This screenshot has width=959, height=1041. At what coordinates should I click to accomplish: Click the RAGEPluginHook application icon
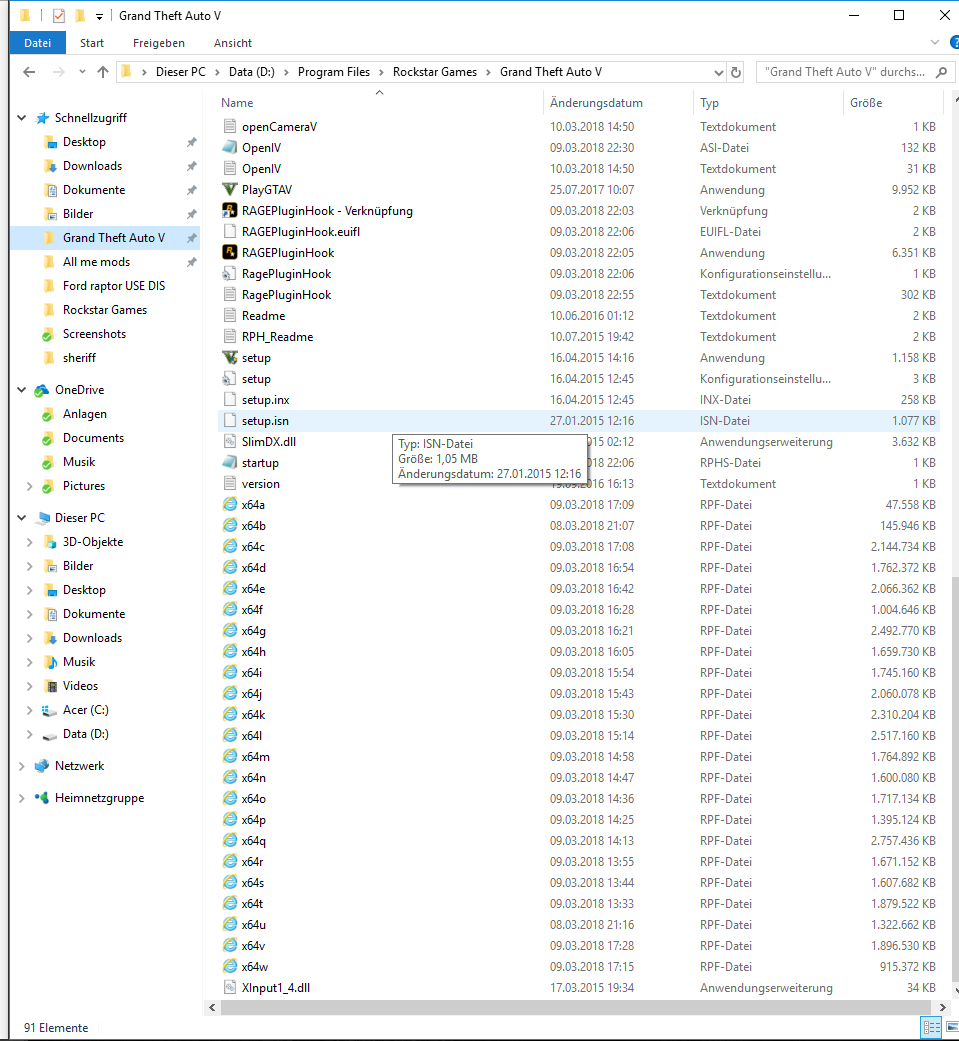230,252
